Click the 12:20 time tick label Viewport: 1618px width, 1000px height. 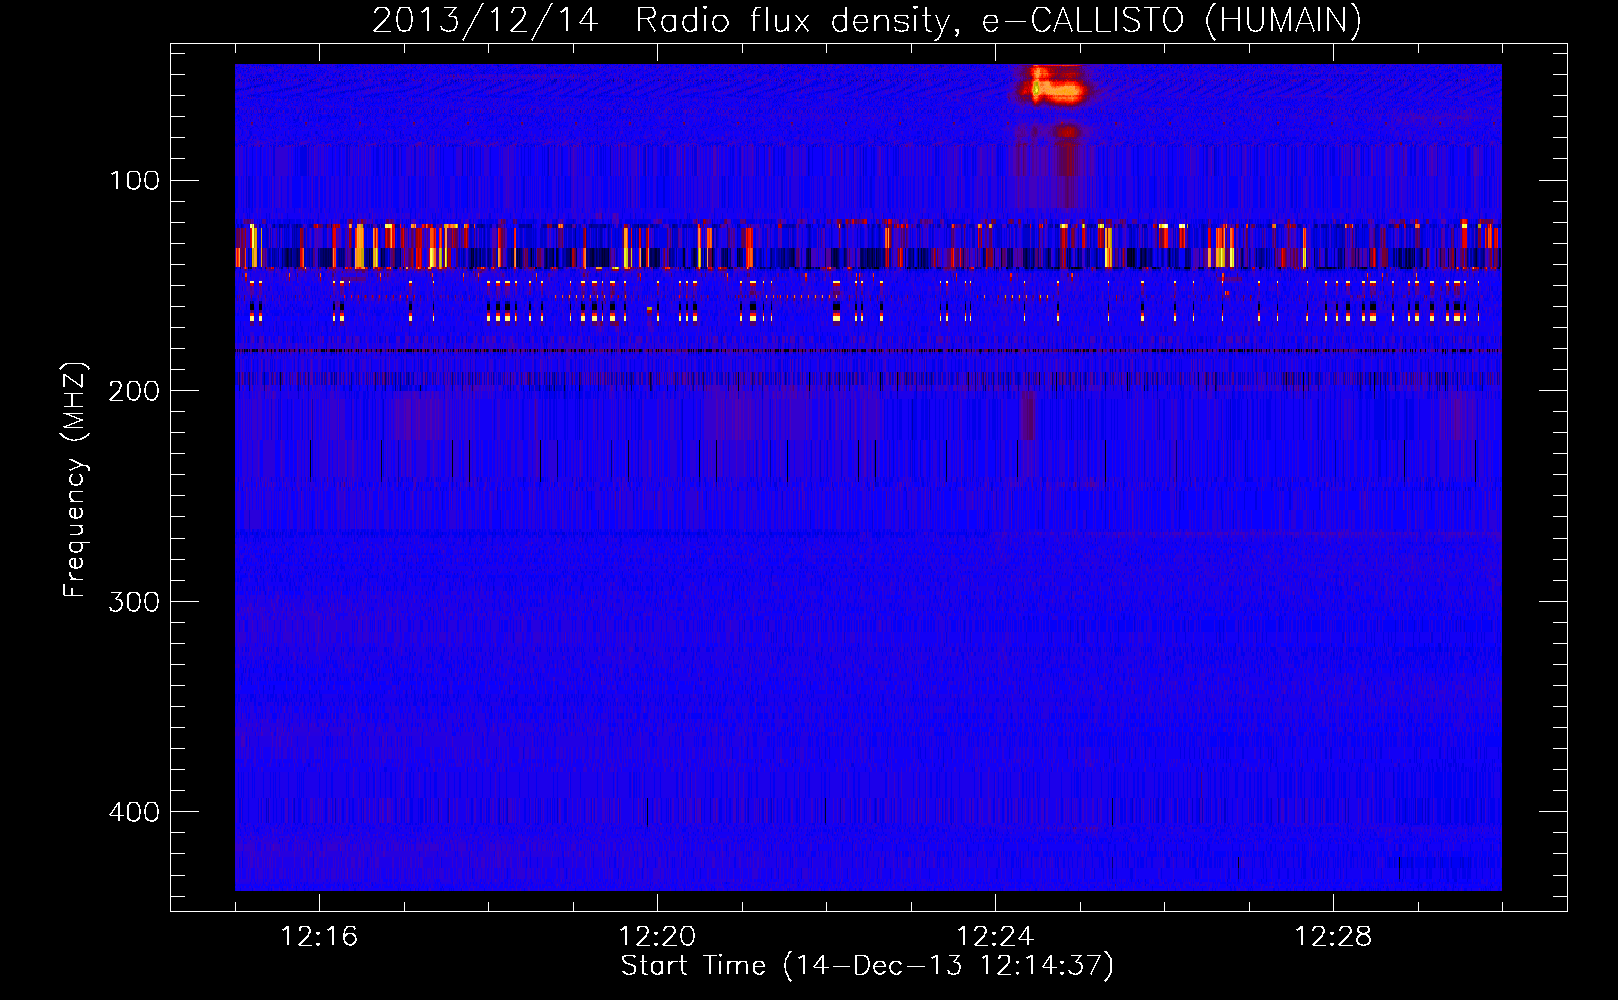657,937
